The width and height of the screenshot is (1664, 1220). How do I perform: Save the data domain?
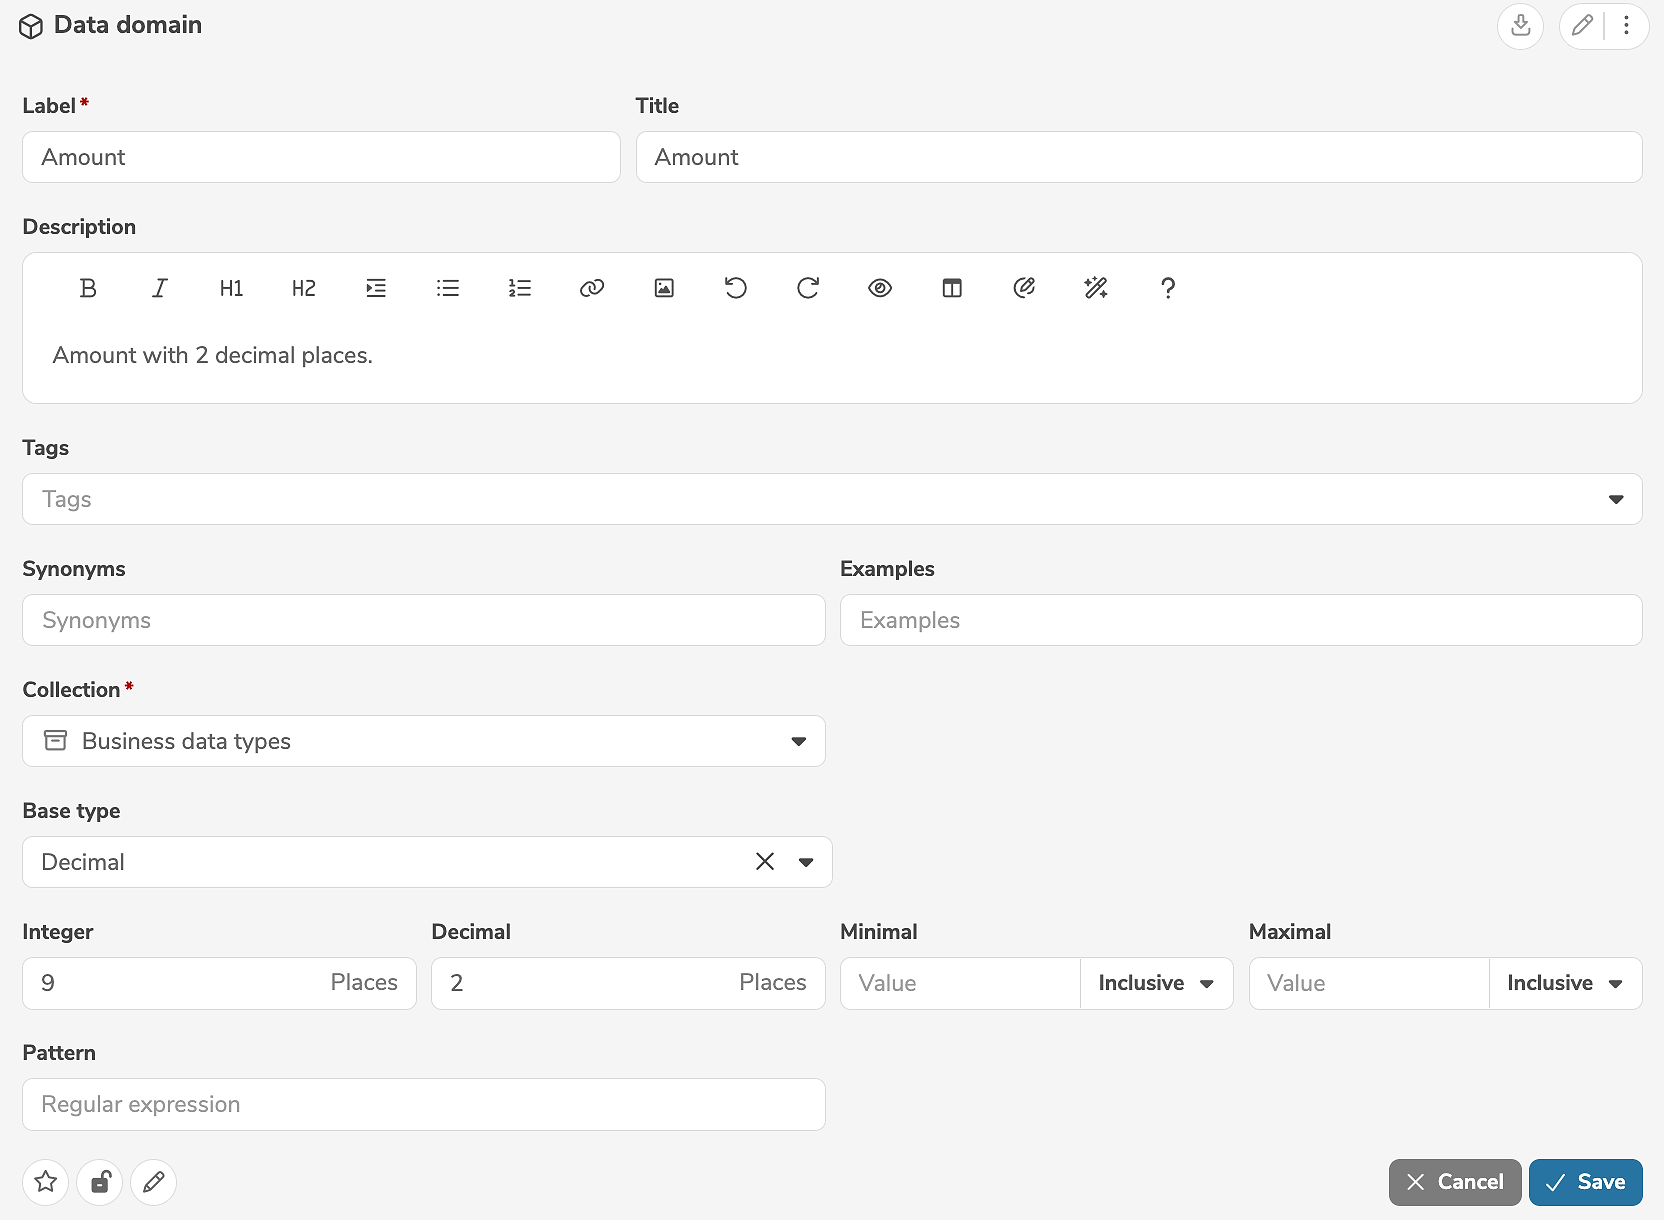(1585, 1182)
